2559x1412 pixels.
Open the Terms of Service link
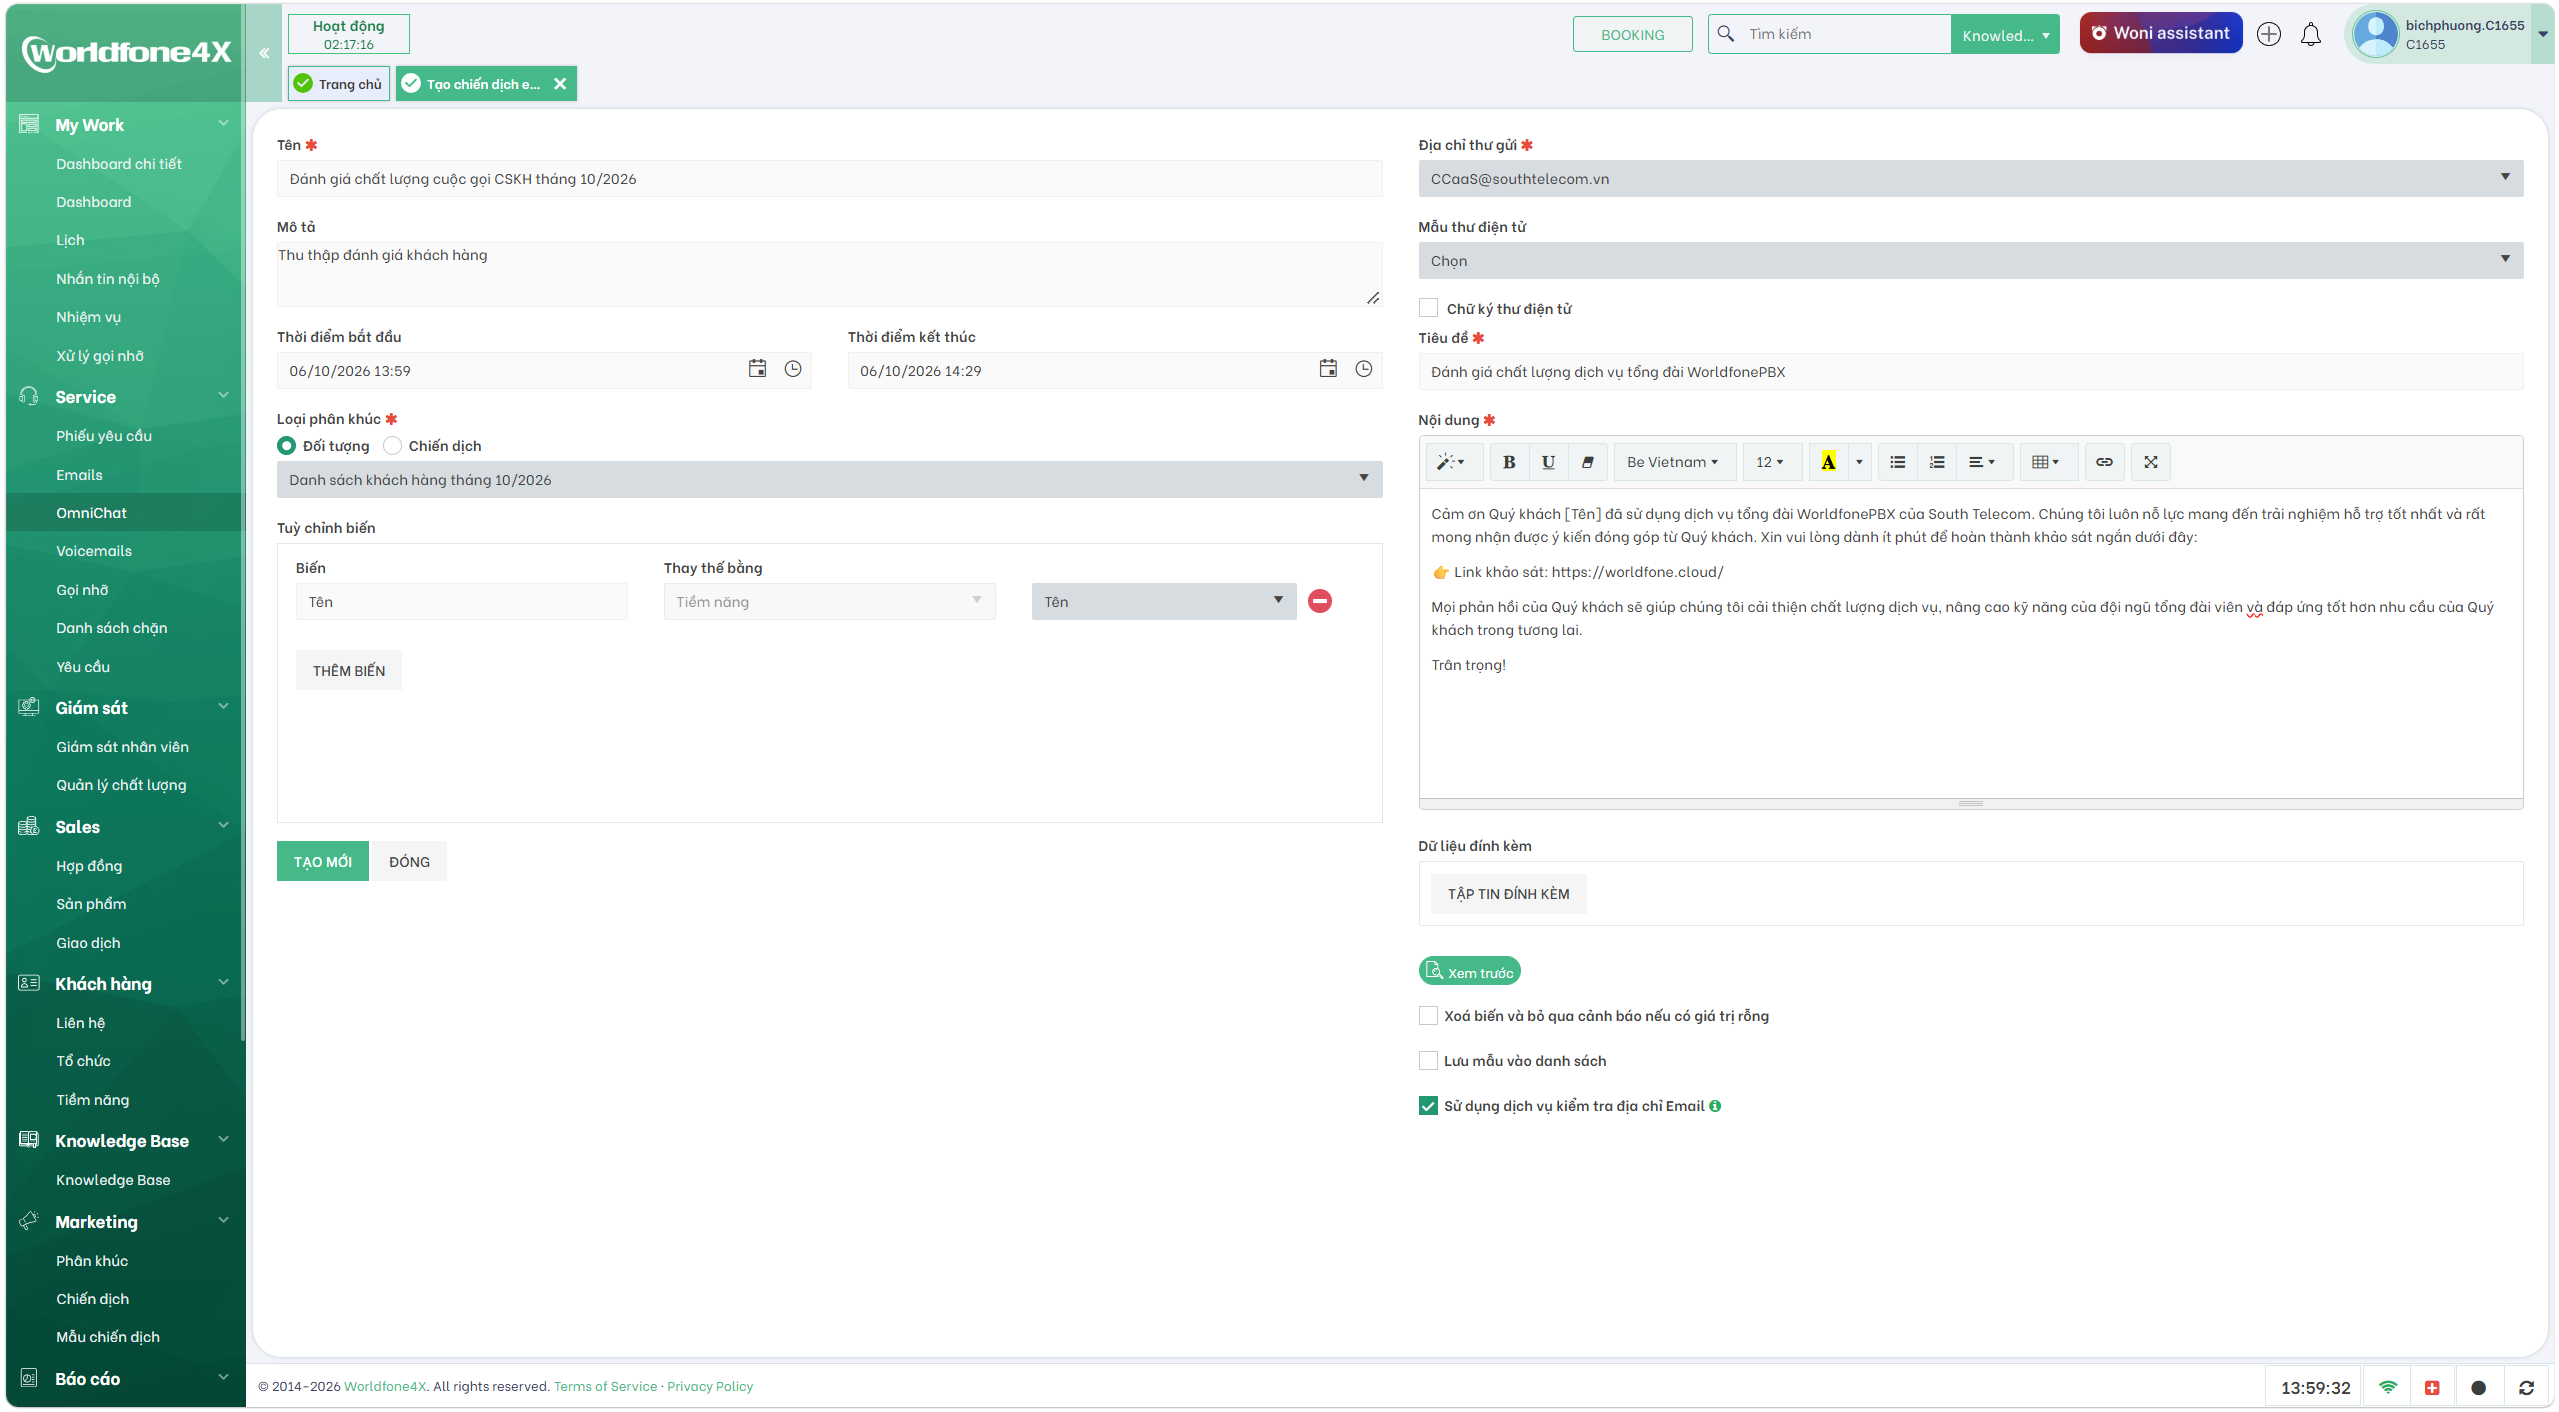tap(605, 1386)
